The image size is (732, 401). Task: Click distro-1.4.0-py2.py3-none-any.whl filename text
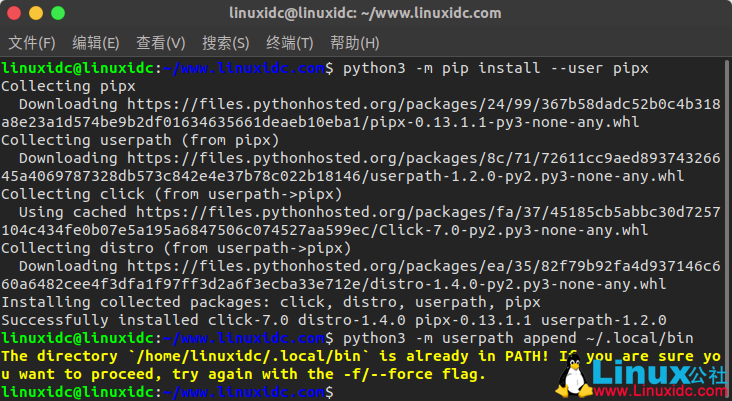518,284
